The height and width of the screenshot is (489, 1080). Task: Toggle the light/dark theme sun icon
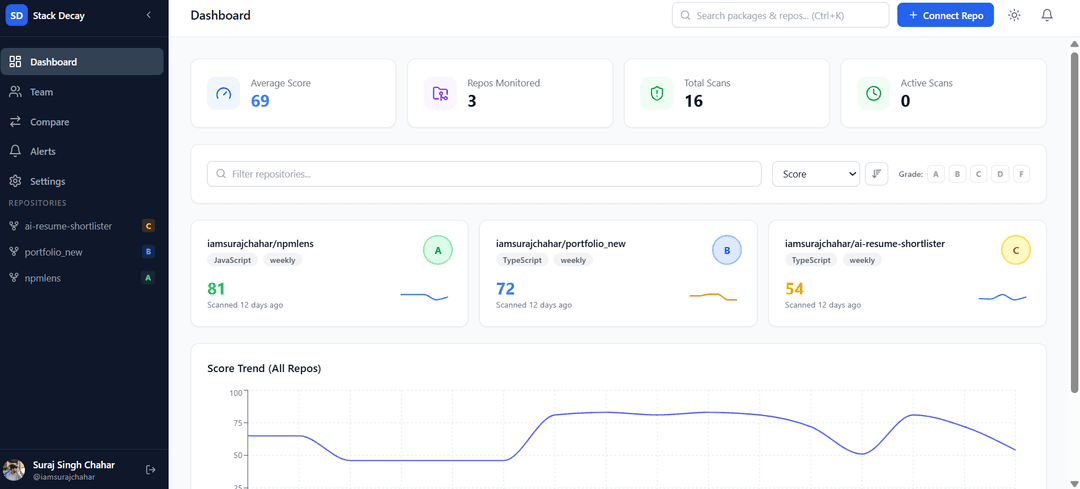pyautogui.click(x=1014, y=15)
